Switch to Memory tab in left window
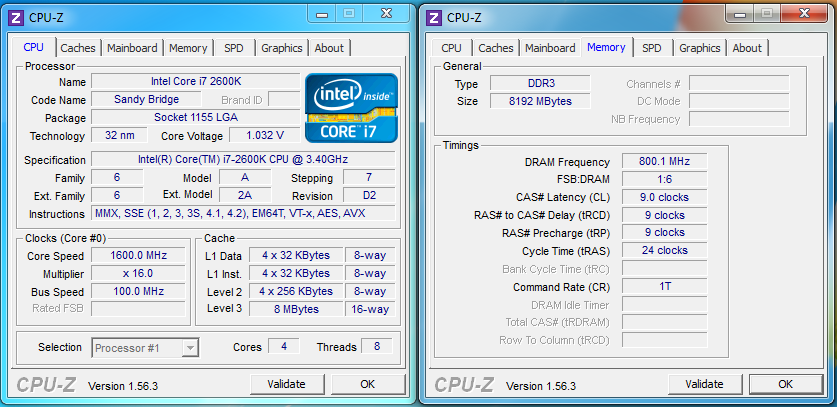 click(x=188, y=48)
